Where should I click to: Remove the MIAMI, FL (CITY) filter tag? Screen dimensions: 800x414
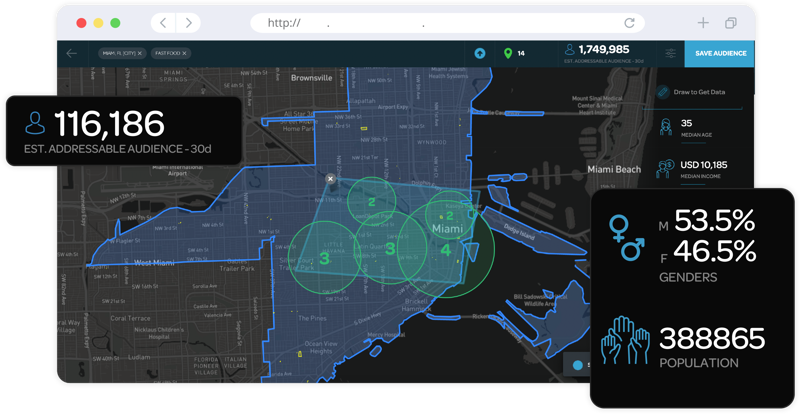pos(140,53)
